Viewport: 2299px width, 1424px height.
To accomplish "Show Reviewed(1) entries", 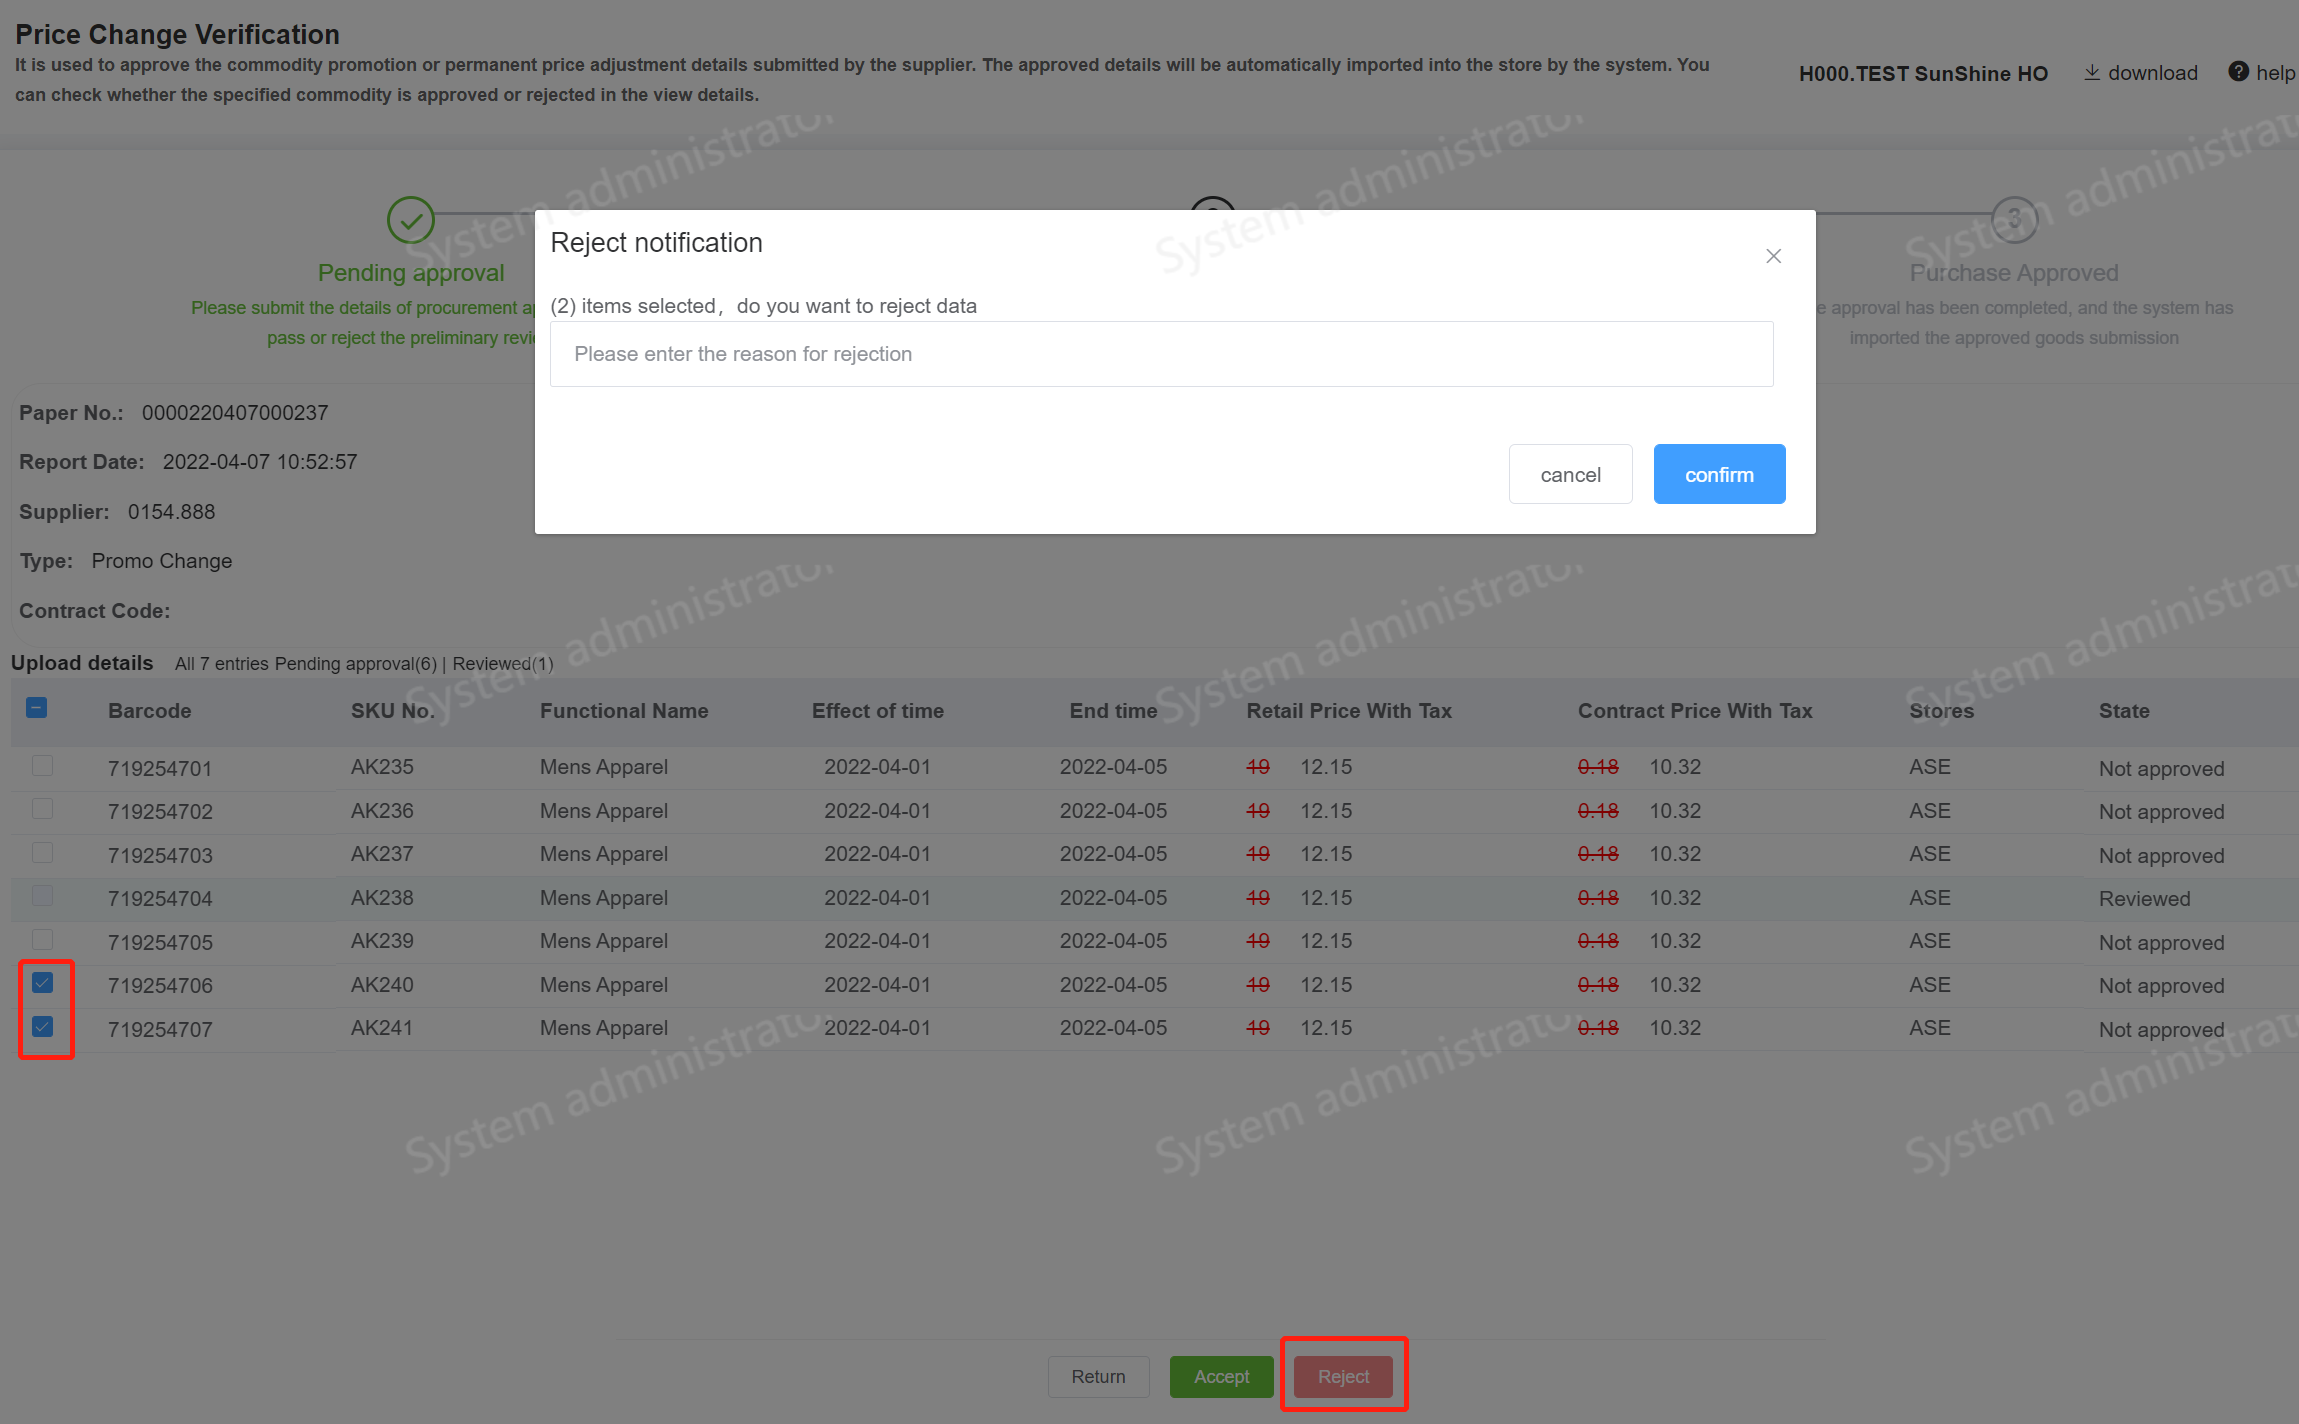I will coord(503,664).
